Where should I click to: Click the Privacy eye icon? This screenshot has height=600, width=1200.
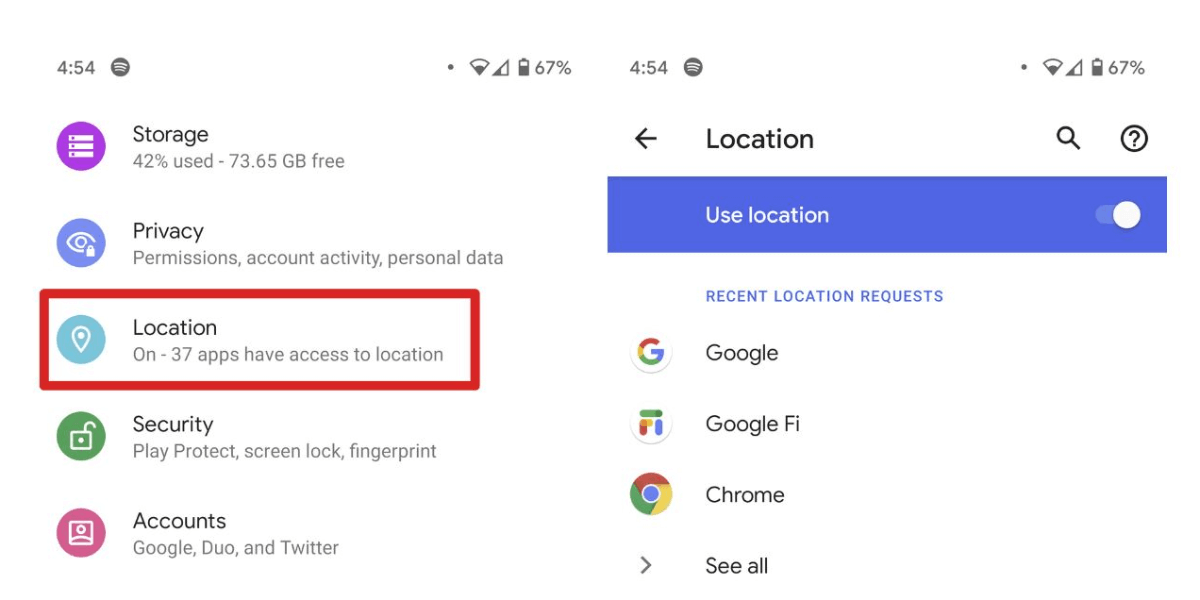[x=81, y=242]
